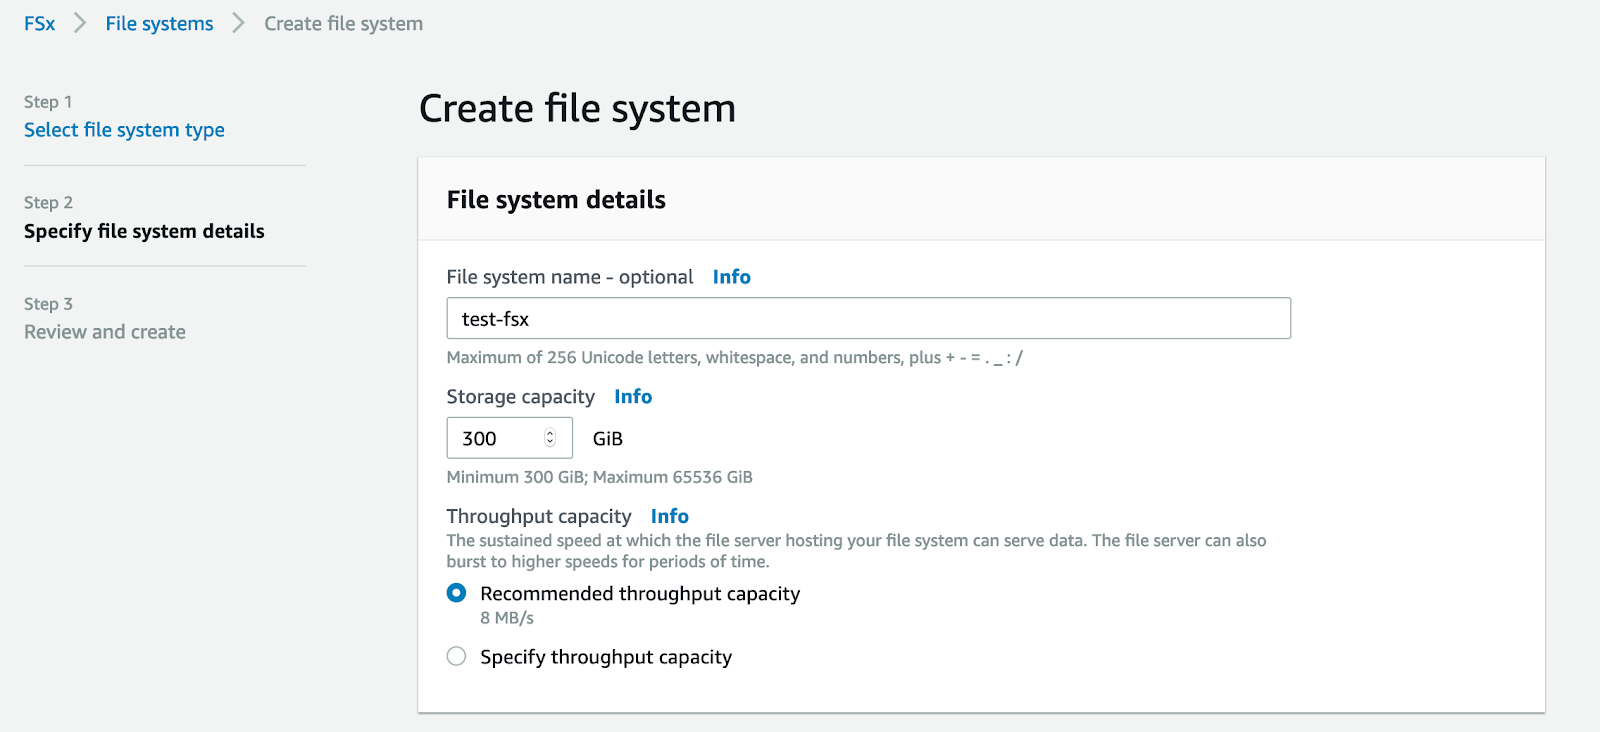
Task: Click the chevron right after FSx breadcrumb
Action: coord(80,23)
